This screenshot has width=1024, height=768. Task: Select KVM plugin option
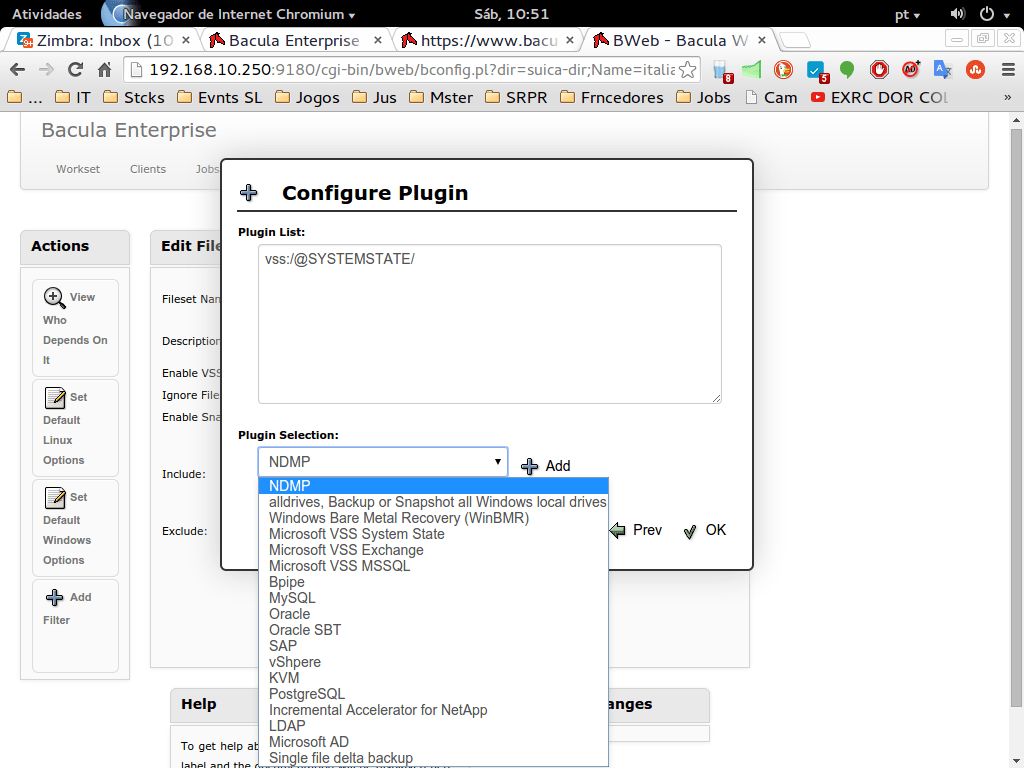[434, 678]
